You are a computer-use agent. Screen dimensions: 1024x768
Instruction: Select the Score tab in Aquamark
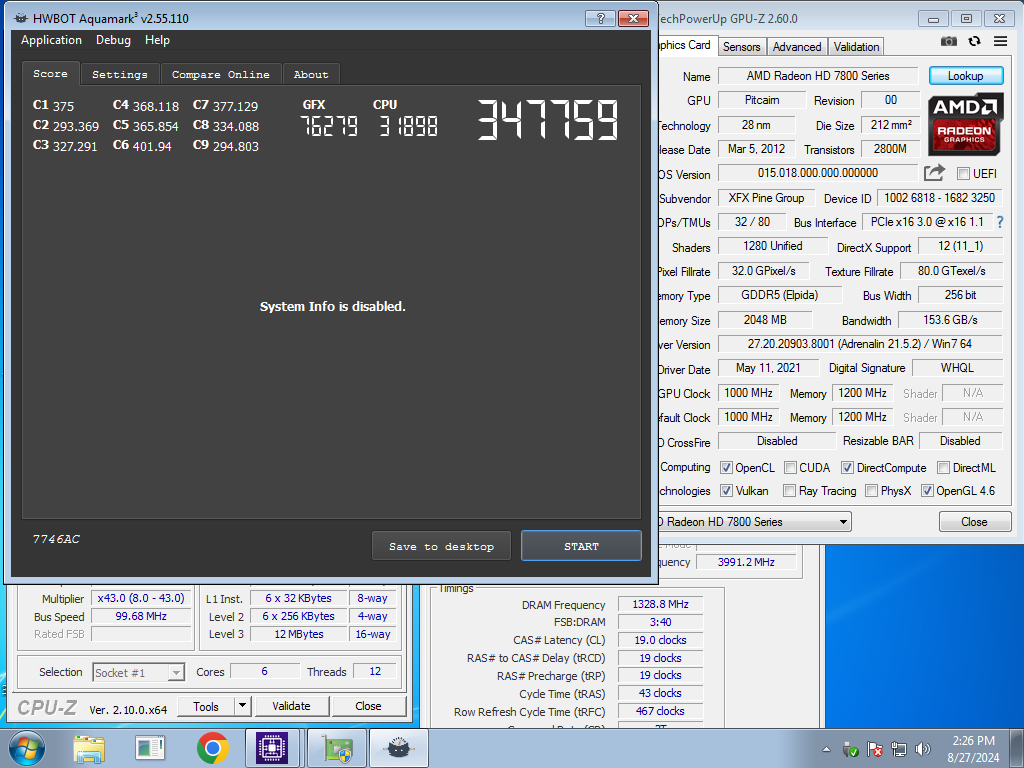[x=50, y=74]
